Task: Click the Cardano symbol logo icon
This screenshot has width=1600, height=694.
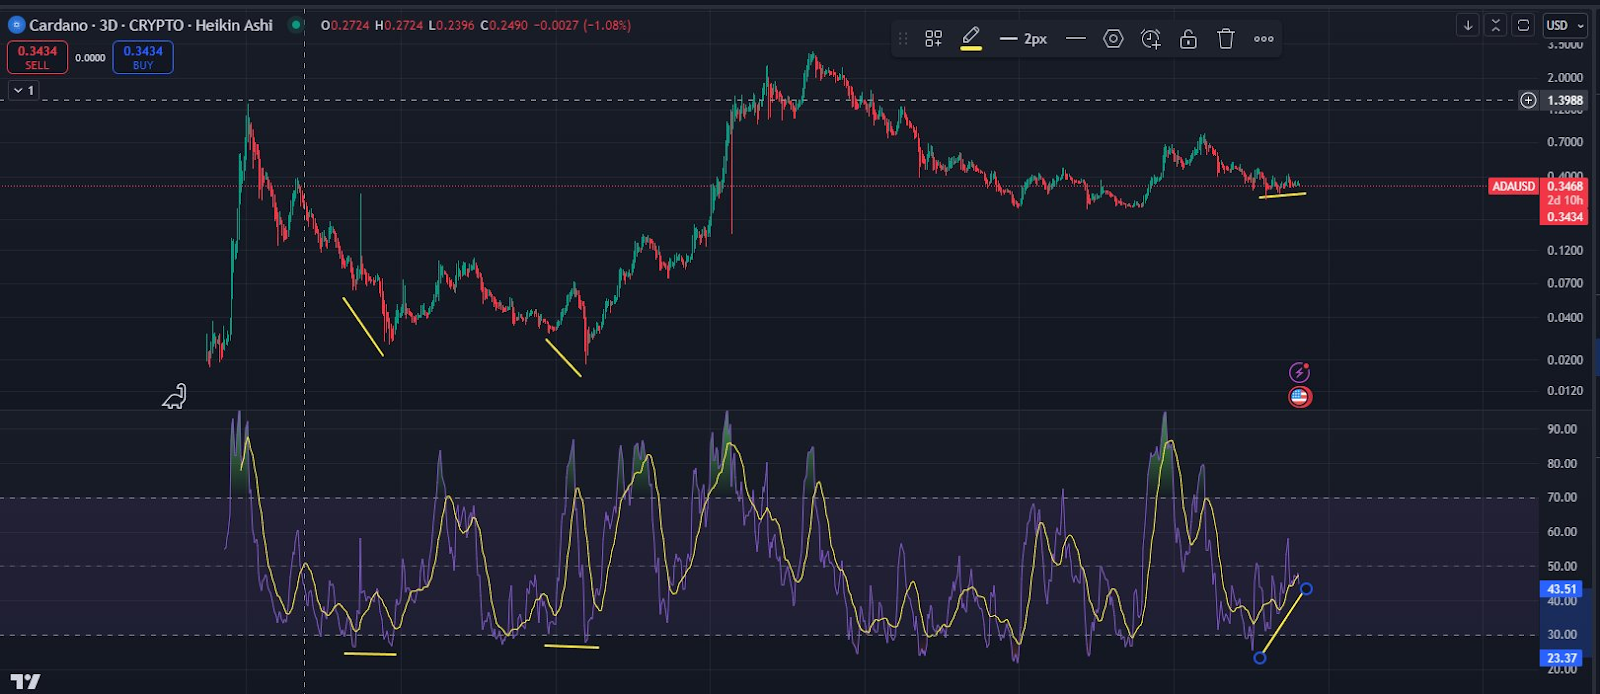Action: (x=16, y=25)
